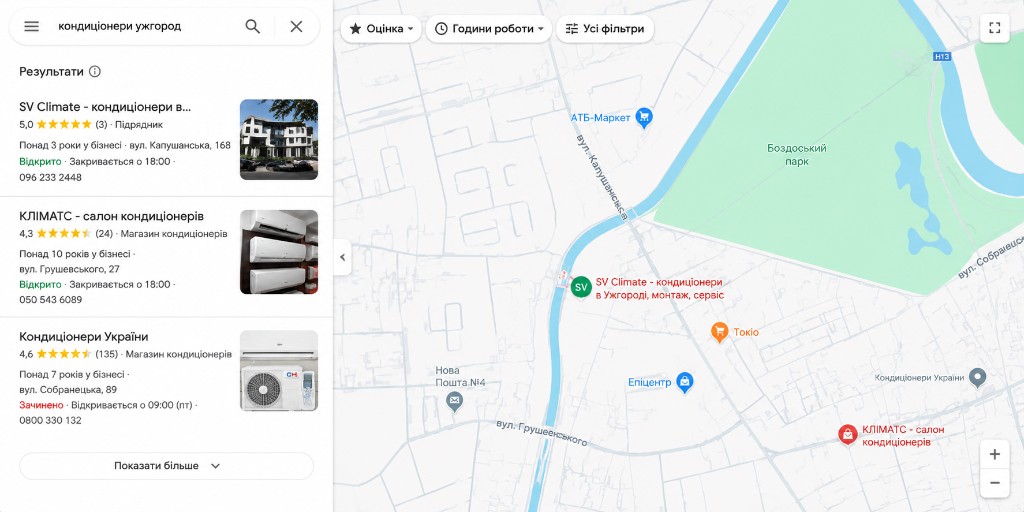Screen dimensions: 1024x512
Task: Click address вул. Грушевського, 27
Action: pos(69,268)
